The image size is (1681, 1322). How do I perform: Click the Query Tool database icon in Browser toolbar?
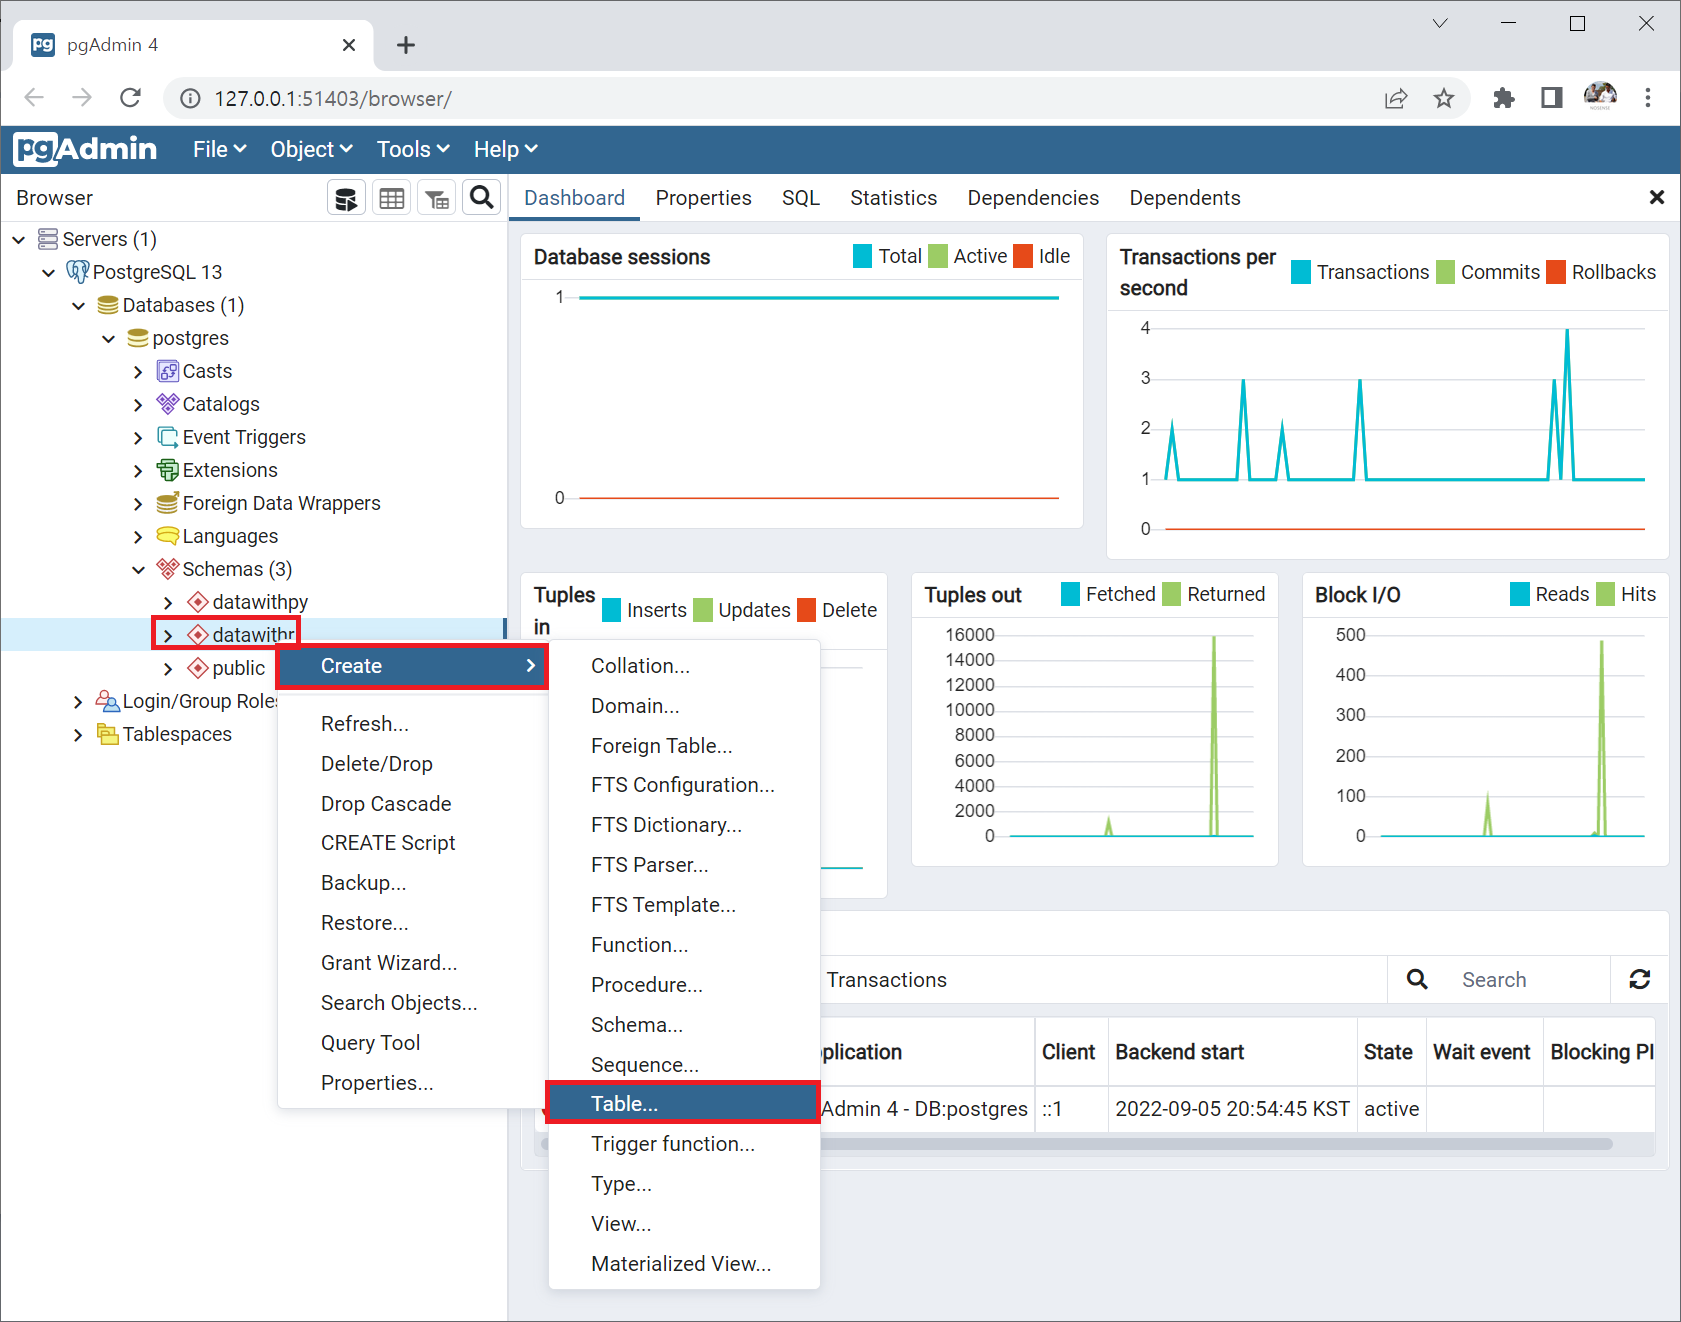pyautogui.click(x=346, y=198)
